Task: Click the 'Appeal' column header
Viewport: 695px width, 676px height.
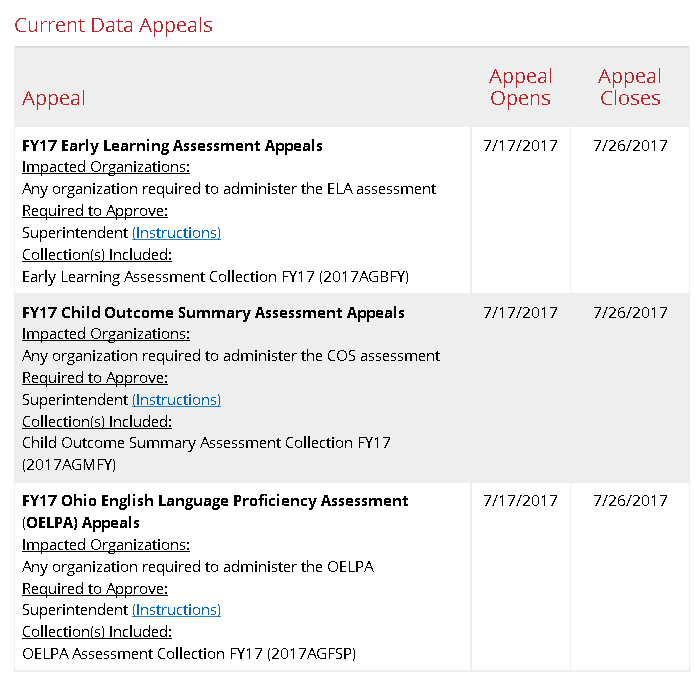Action: click(x=54, y=98)
